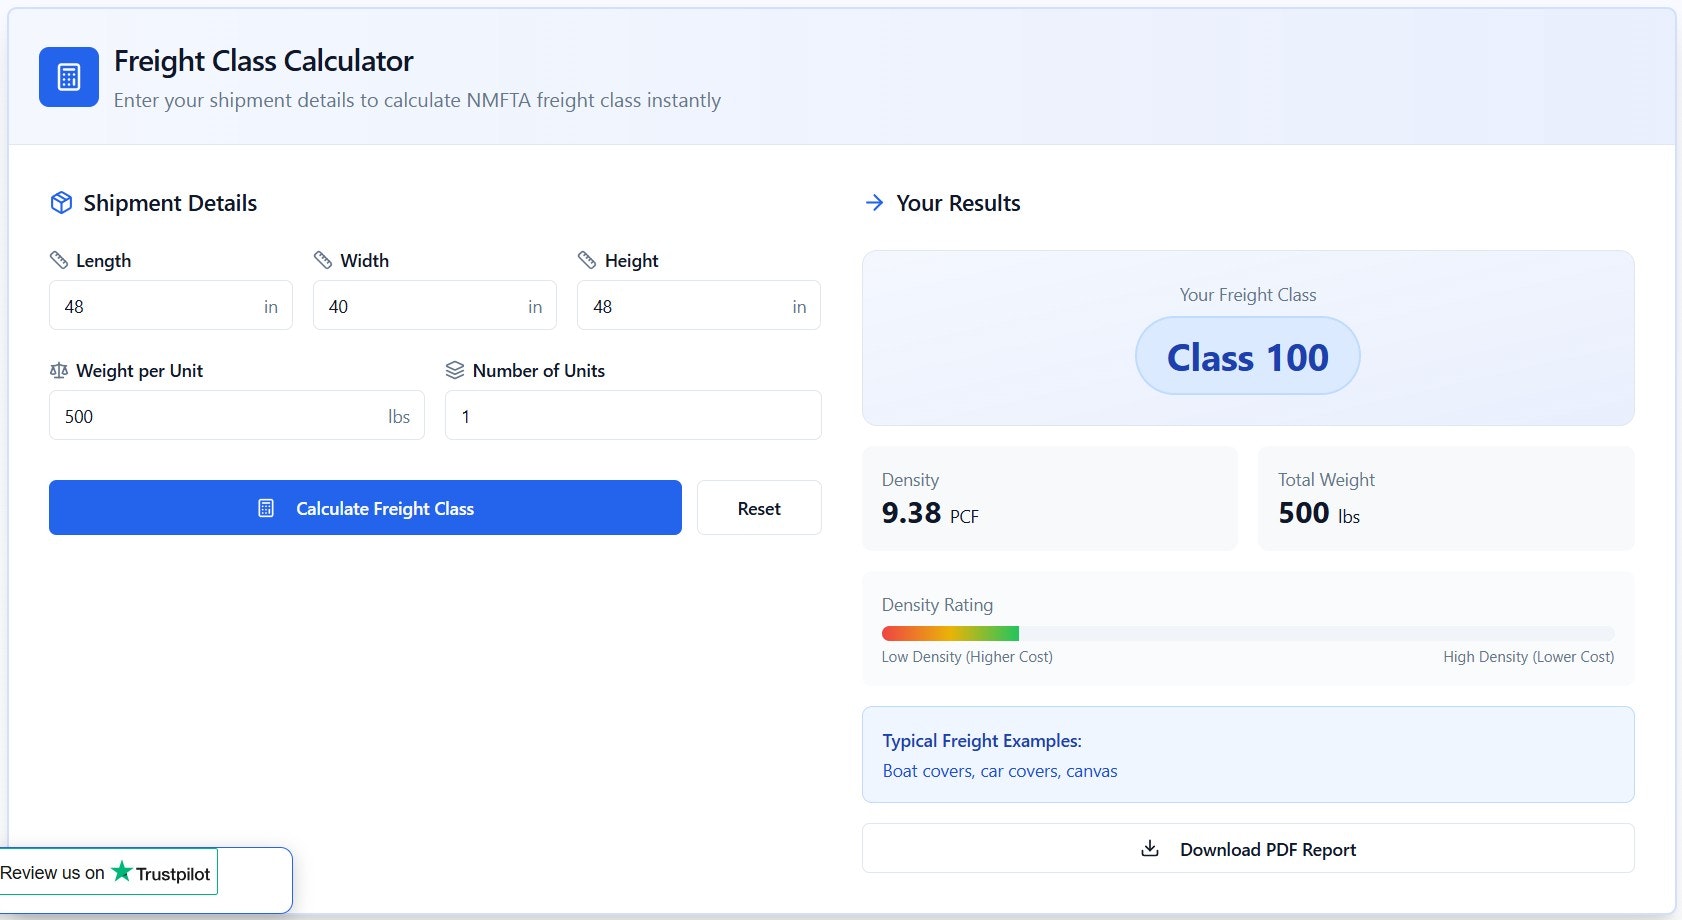Click the tag icon next to Width label
This screenshot has height=920, width=1682.
click(x=323, y=259)
